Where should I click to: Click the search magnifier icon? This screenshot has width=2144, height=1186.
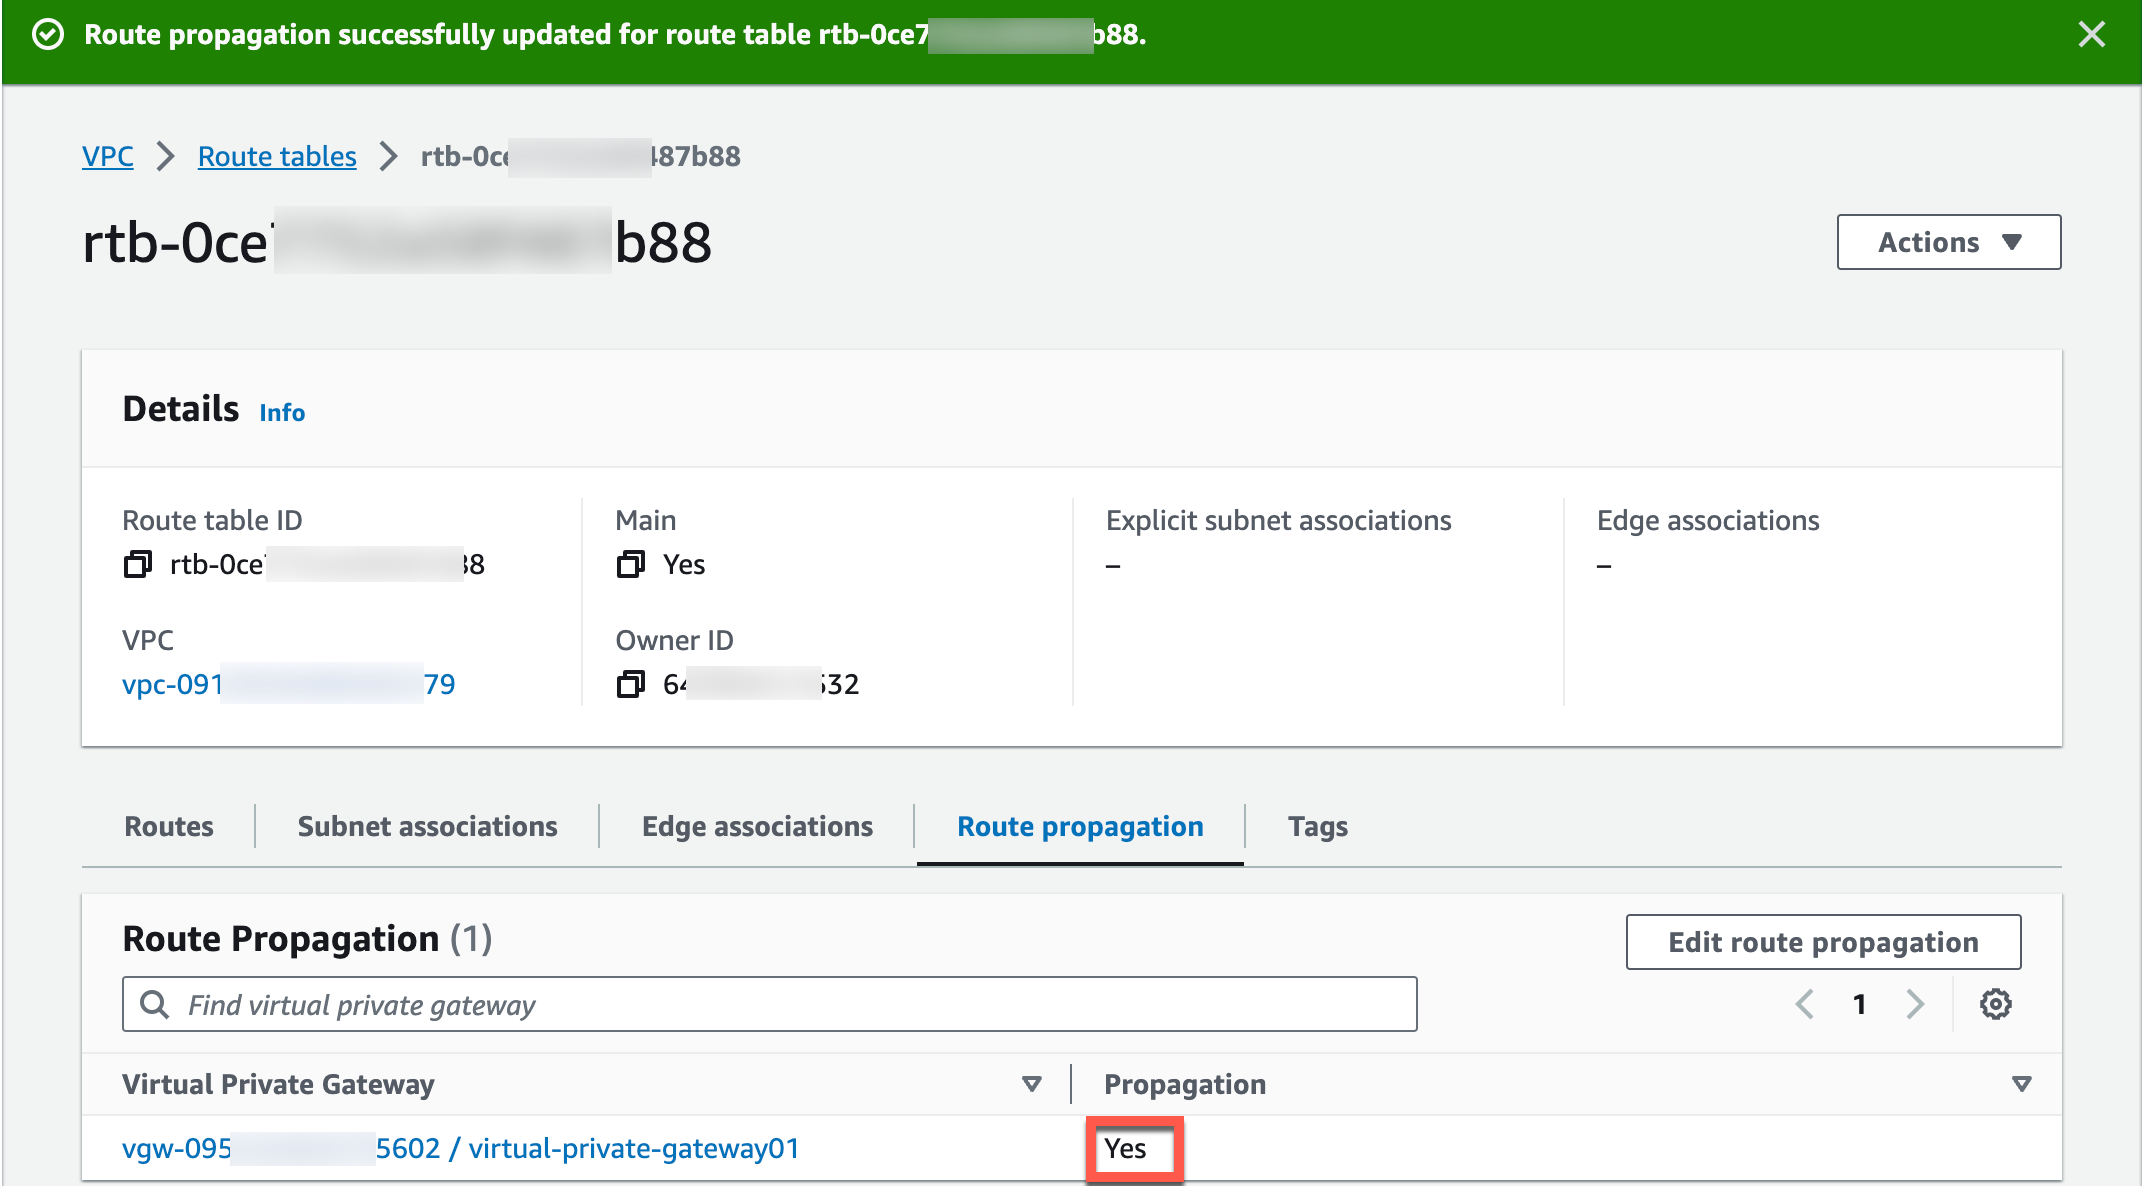click(153, 1003)
